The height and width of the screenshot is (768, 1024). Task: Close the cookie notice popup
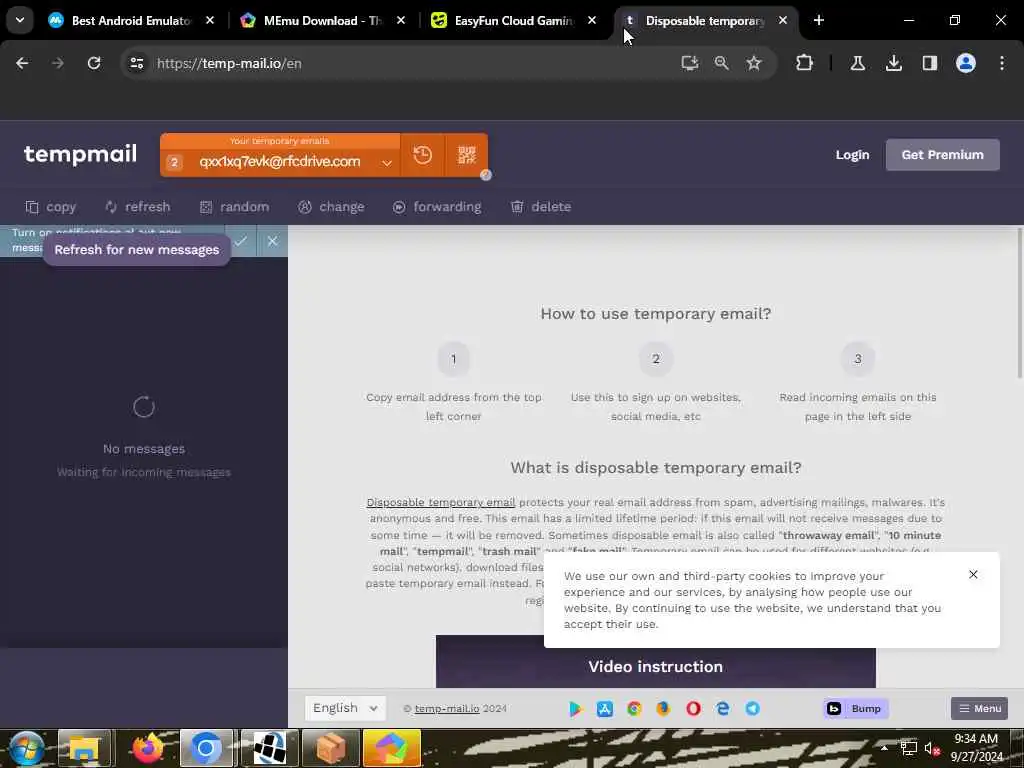click(973, 574)
